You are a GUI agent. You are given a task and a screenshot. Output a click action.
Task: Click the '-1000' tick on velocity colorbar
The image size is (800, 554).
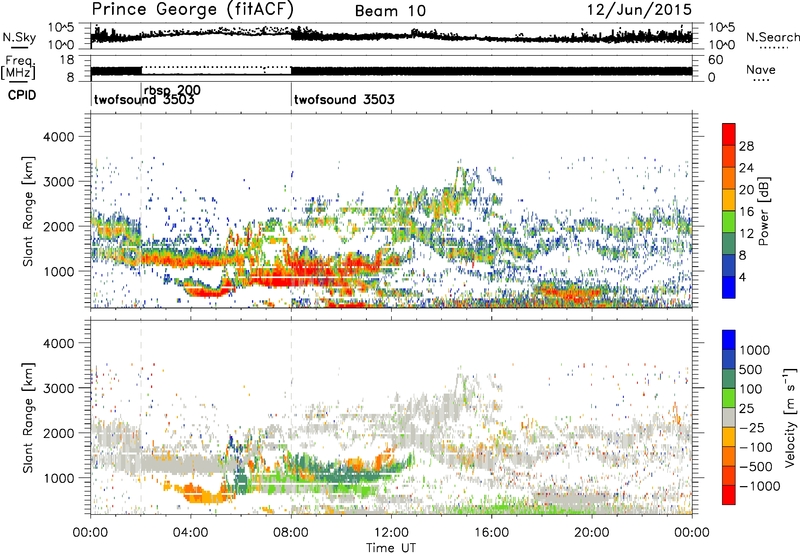(760, 486)
